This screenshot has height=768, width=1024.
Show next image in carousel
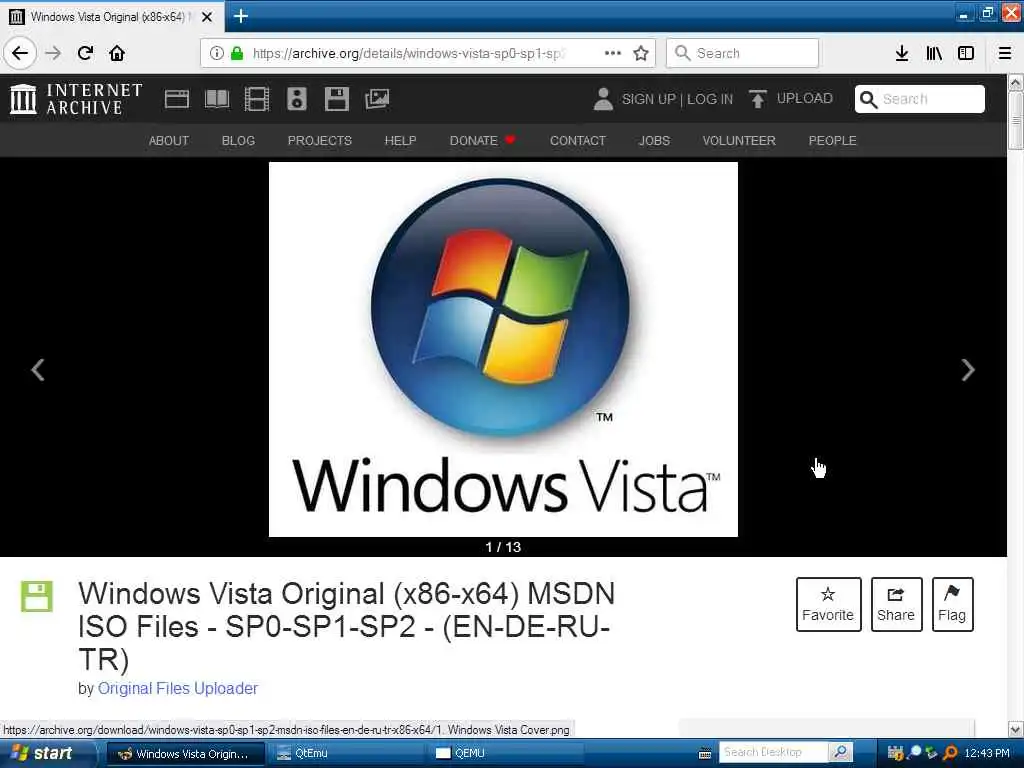pyautogui.click(x=968, y=370)
